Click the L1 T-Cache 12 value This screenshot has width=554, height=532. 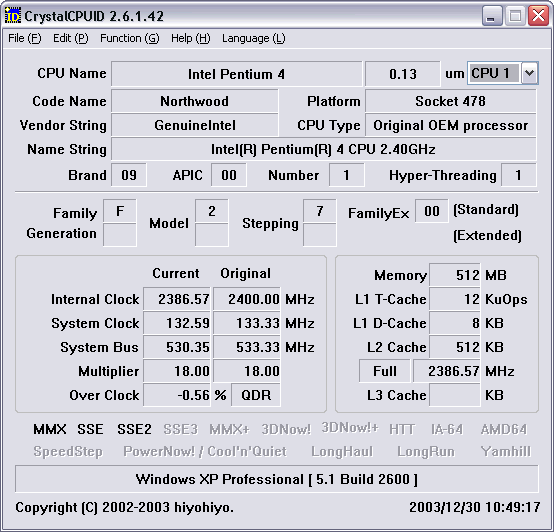[x=455, y=299]
